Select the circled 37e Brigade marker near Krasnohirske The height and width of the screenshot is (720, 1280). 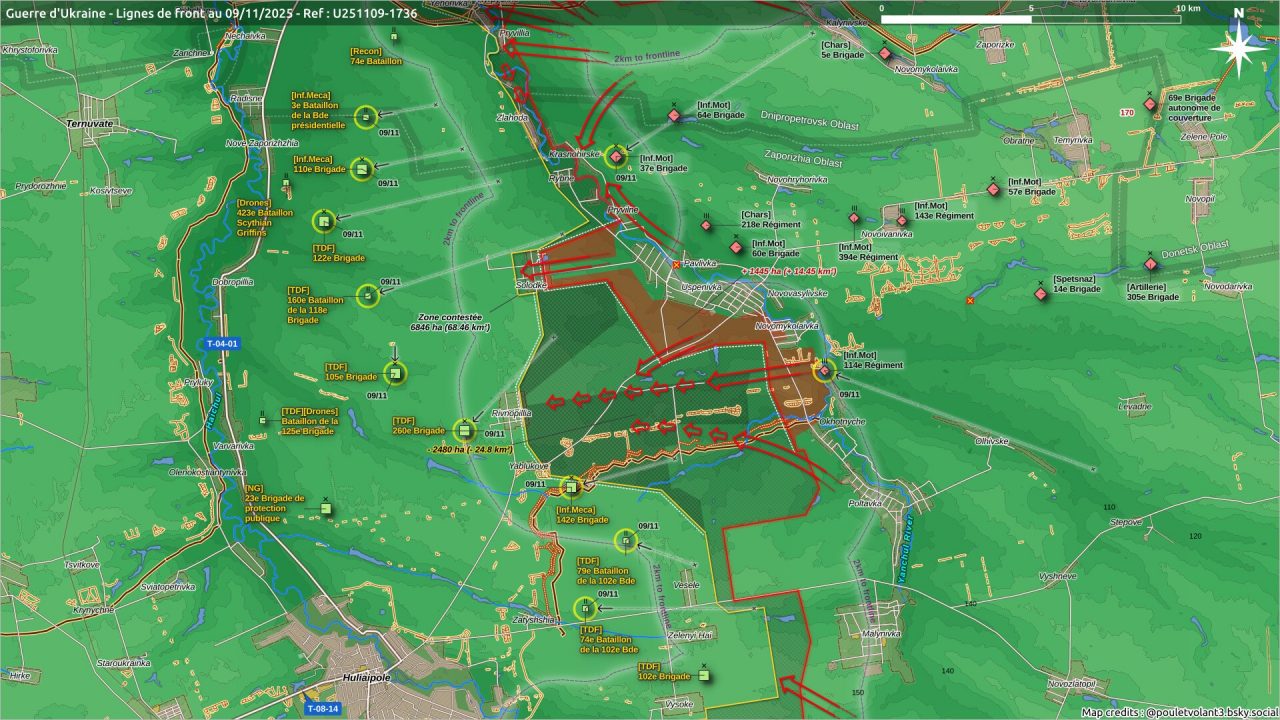616,156
